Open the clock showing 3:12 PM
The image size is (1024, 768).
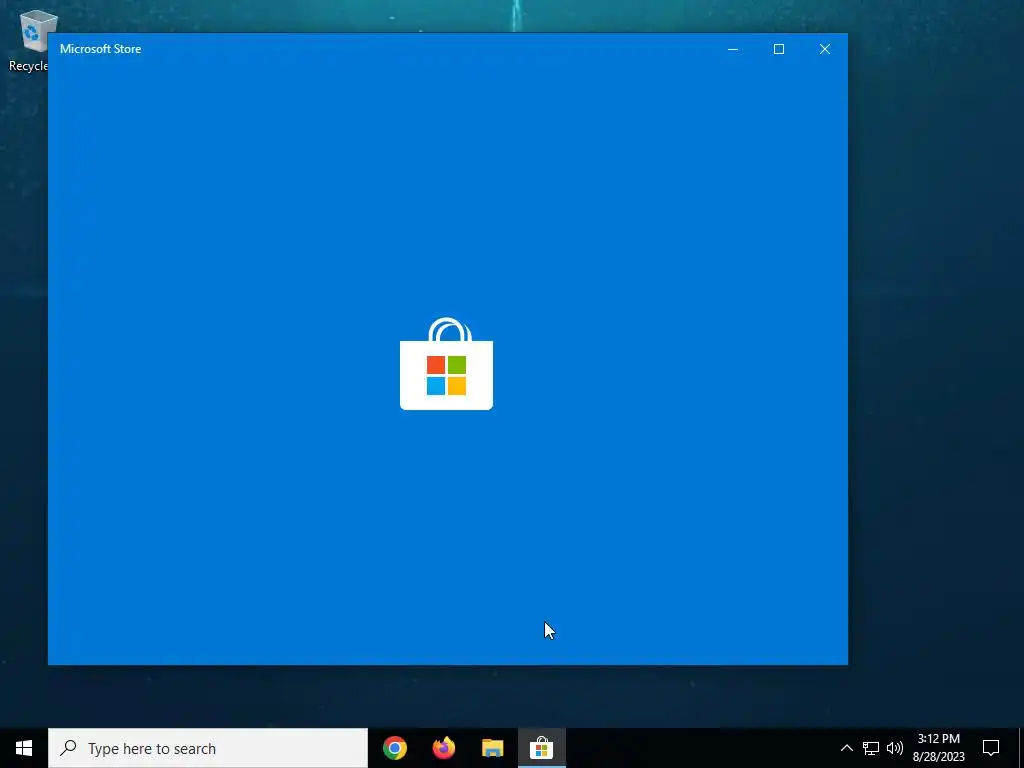coord(938,748)
